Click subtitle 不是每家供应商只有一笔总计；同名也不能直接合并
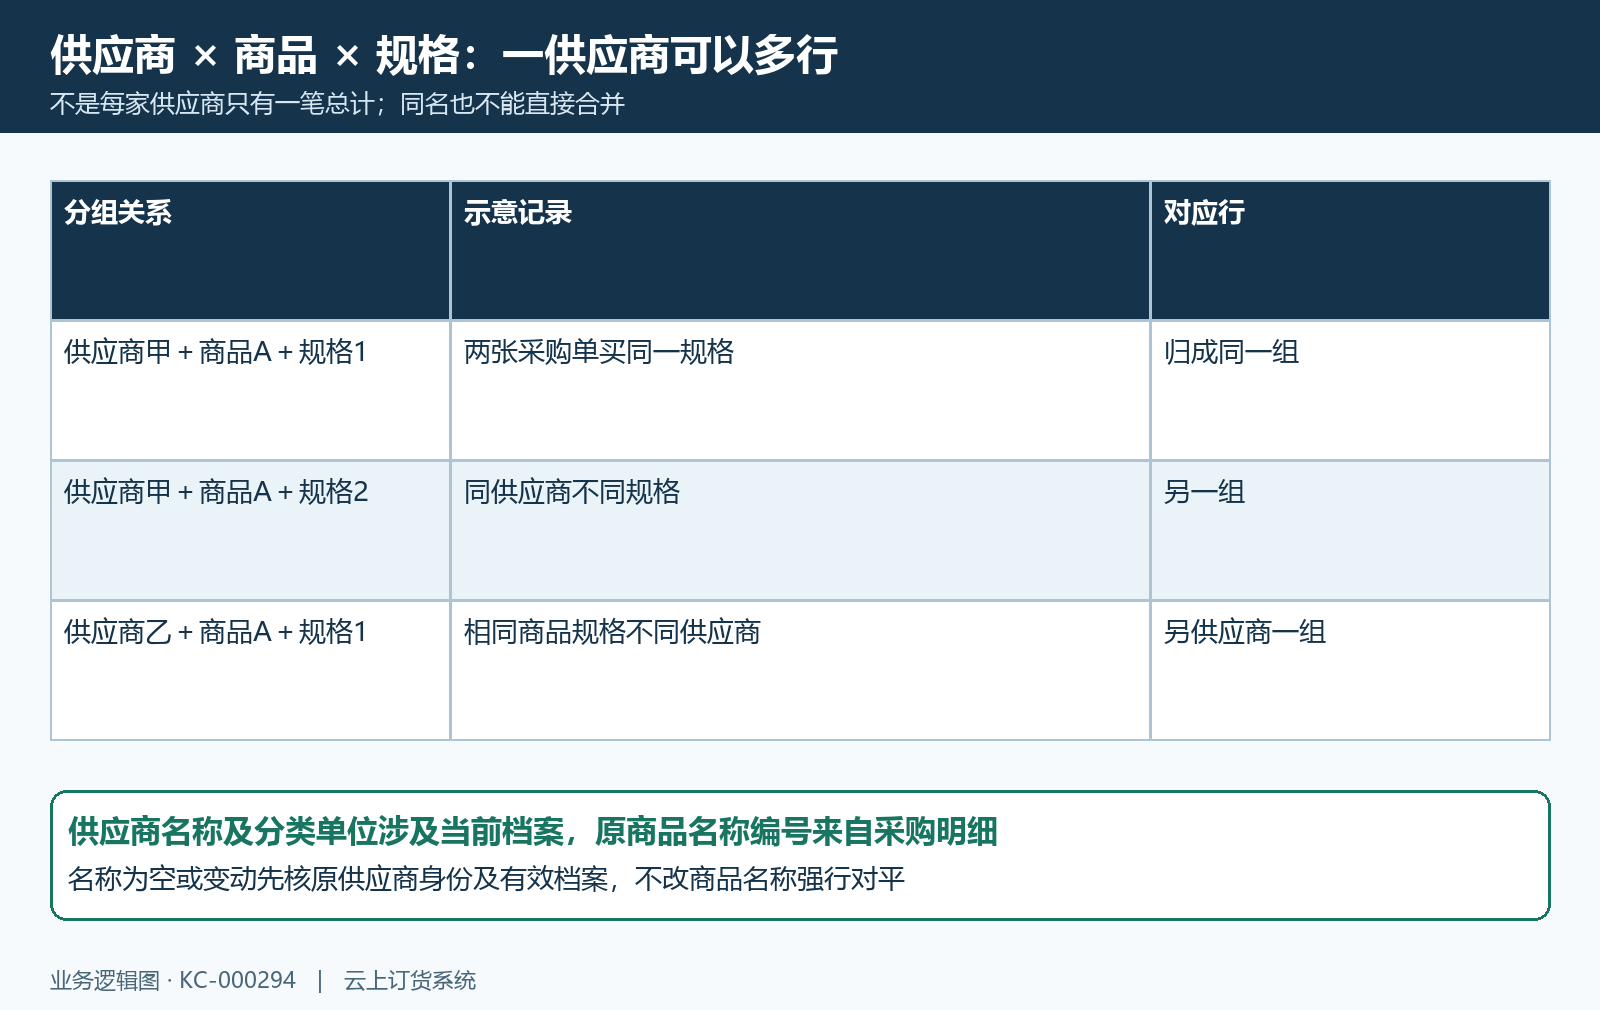Image resolution: width=1600 pixels, height=1010 pixels. pos(337,104)
